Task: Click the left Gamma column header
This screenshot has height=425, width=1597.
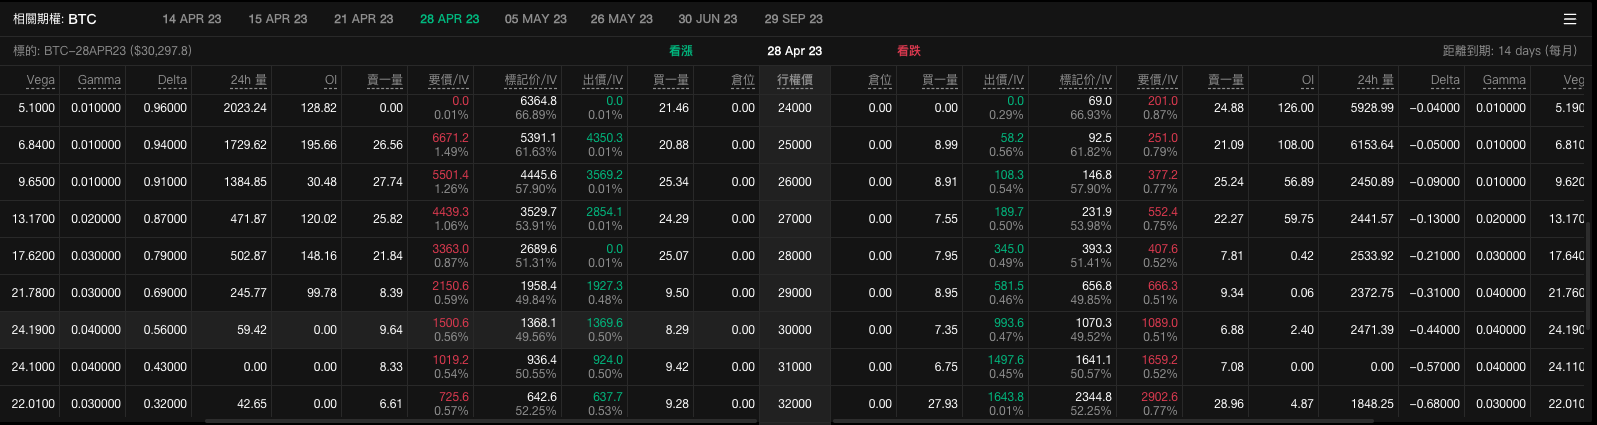Action: pos(99,80)
